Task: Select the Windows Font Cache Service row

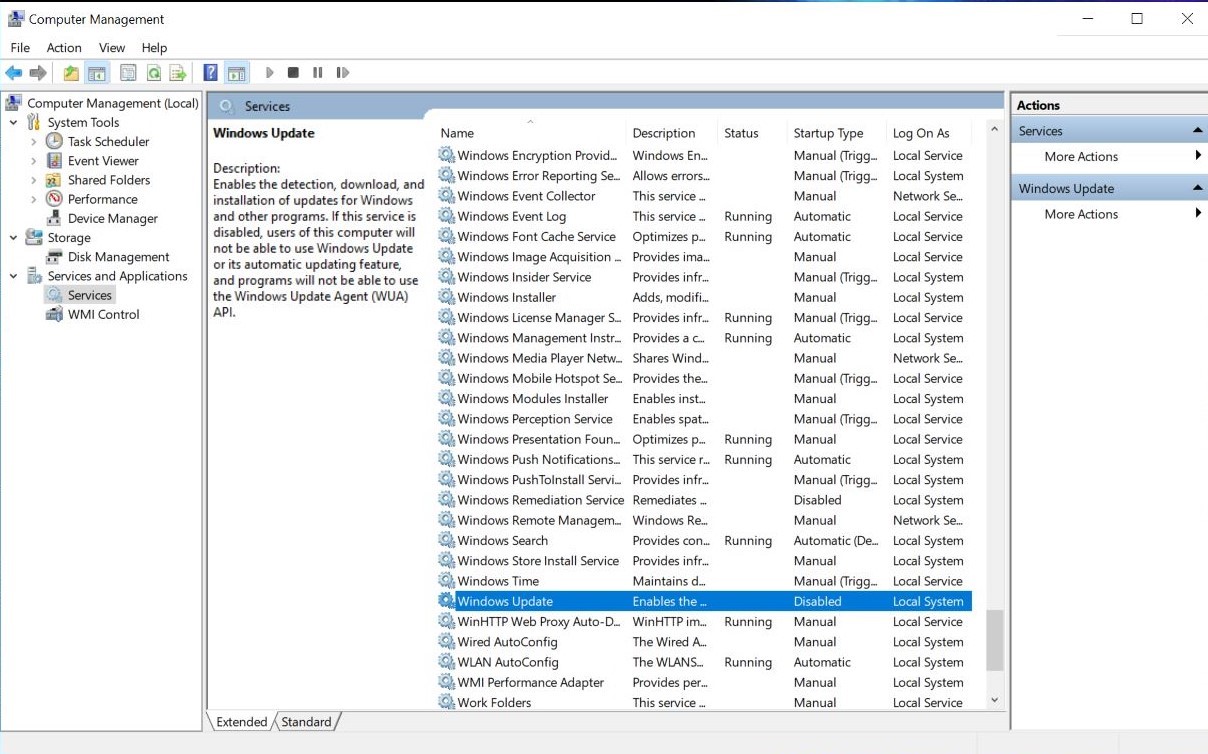Action: pyautogui.click(x=705, y=237)
